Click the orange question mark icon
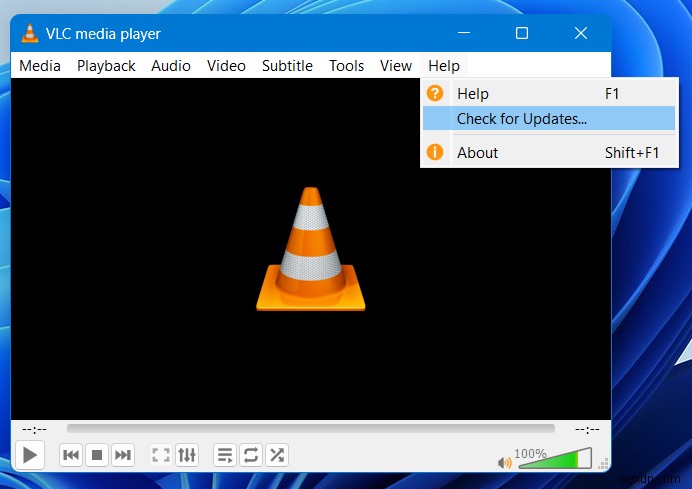 point(435,93)
